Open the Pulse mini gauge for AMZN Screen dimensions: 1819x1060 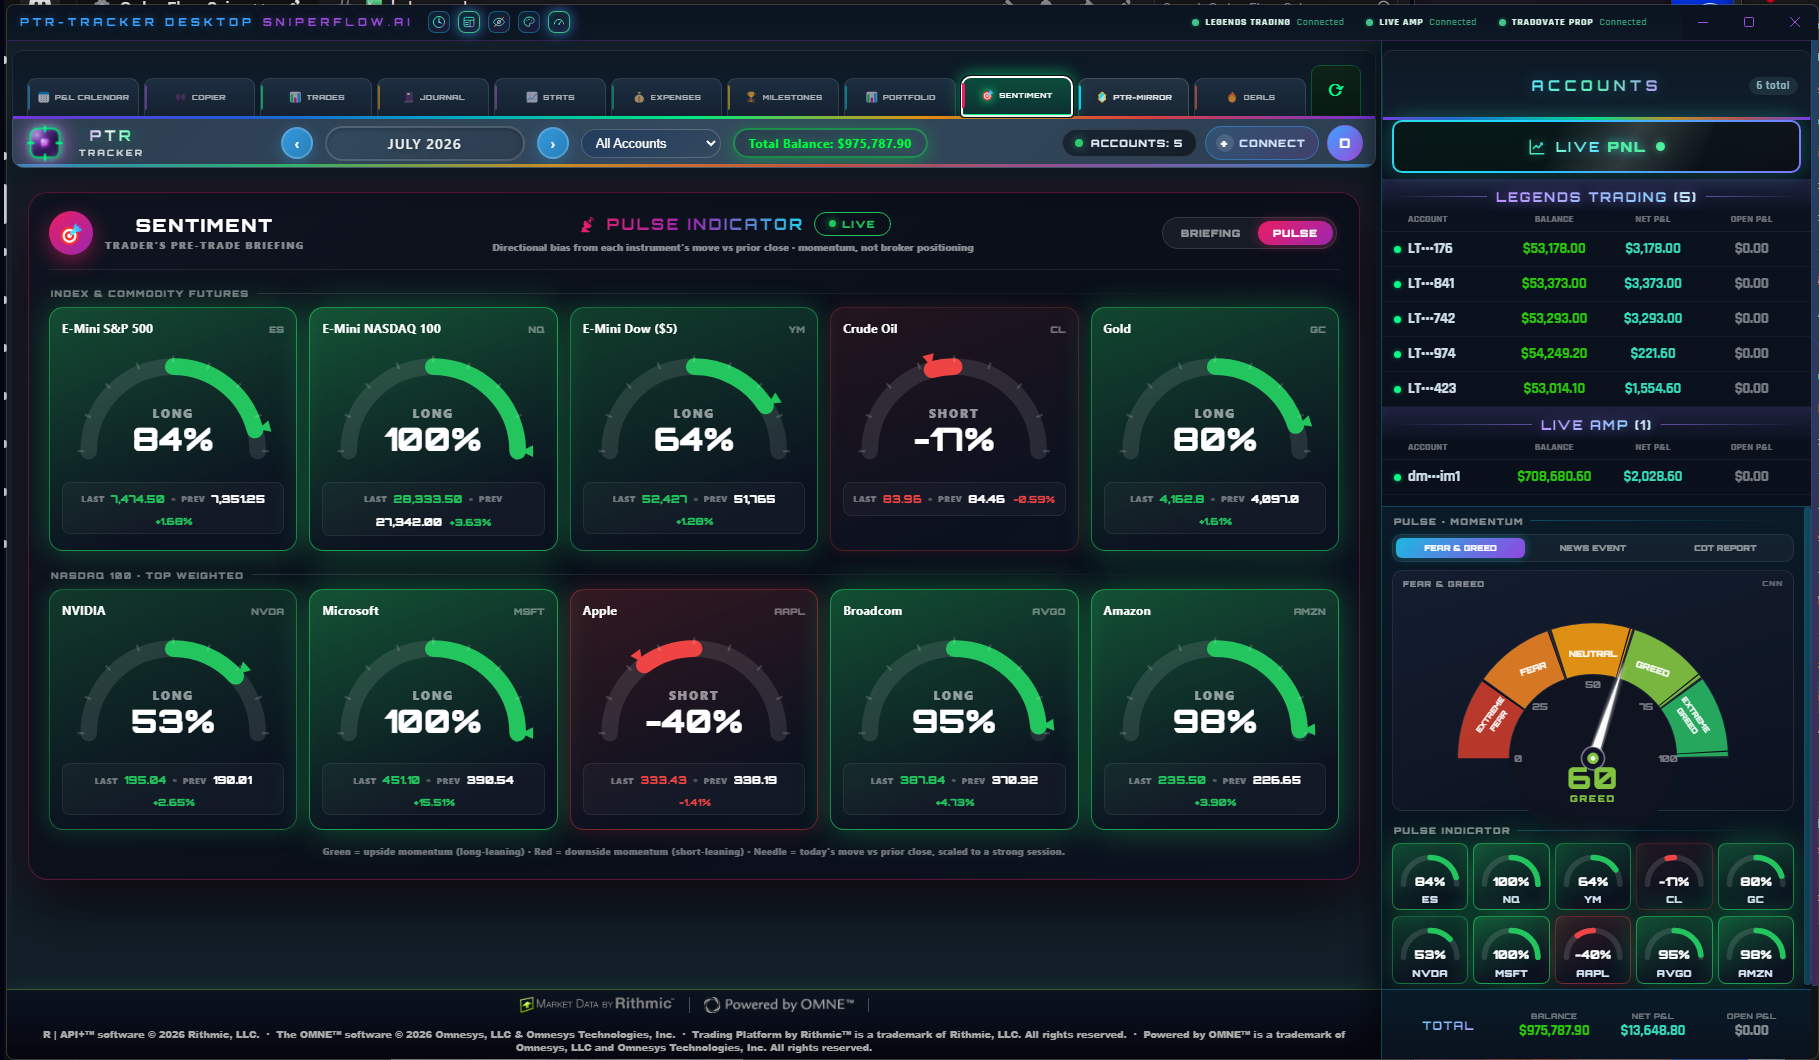pyautogui.click(x=1755, y=950)
